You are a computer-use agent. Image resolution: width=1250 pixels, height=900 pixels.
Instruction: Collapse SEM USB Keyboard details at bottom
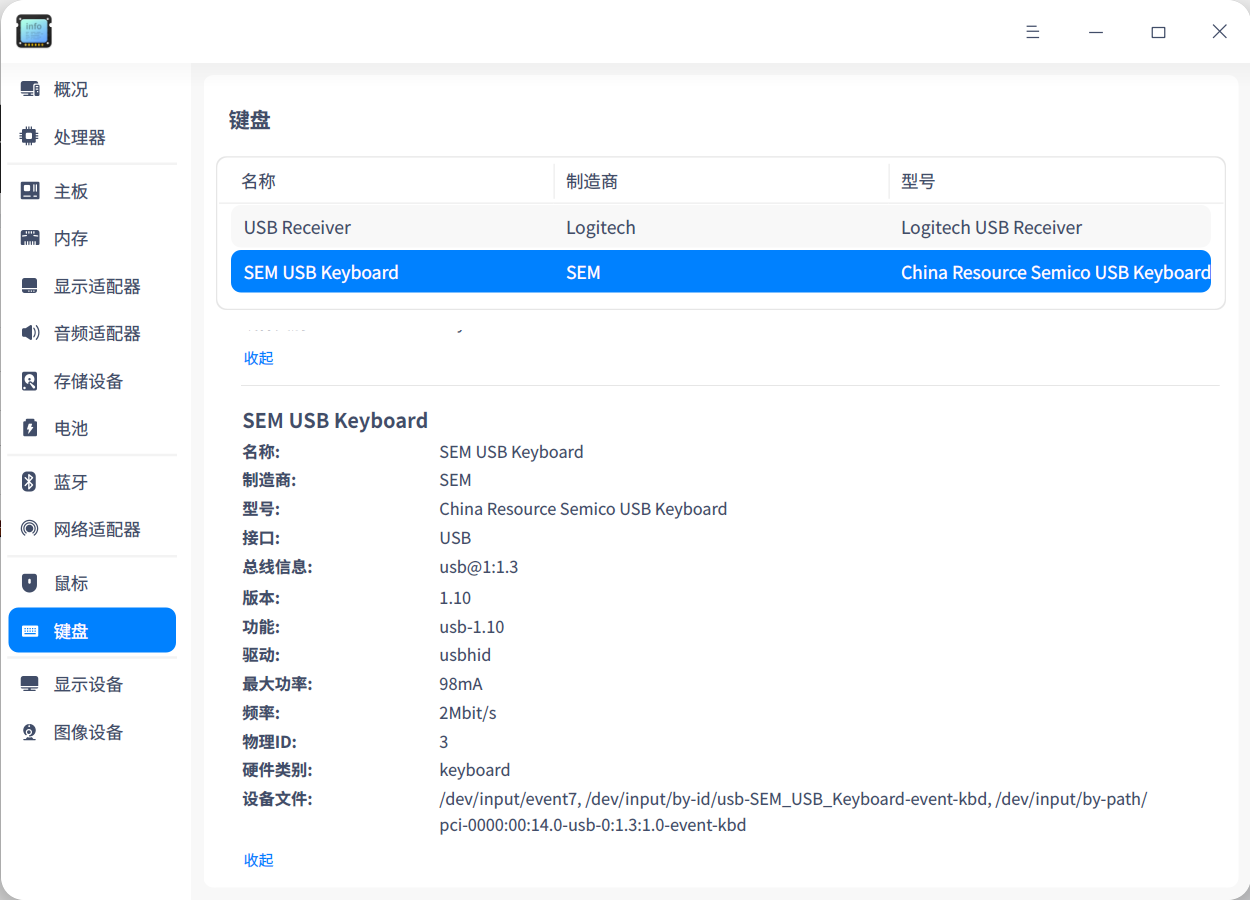tap(258, 860)
